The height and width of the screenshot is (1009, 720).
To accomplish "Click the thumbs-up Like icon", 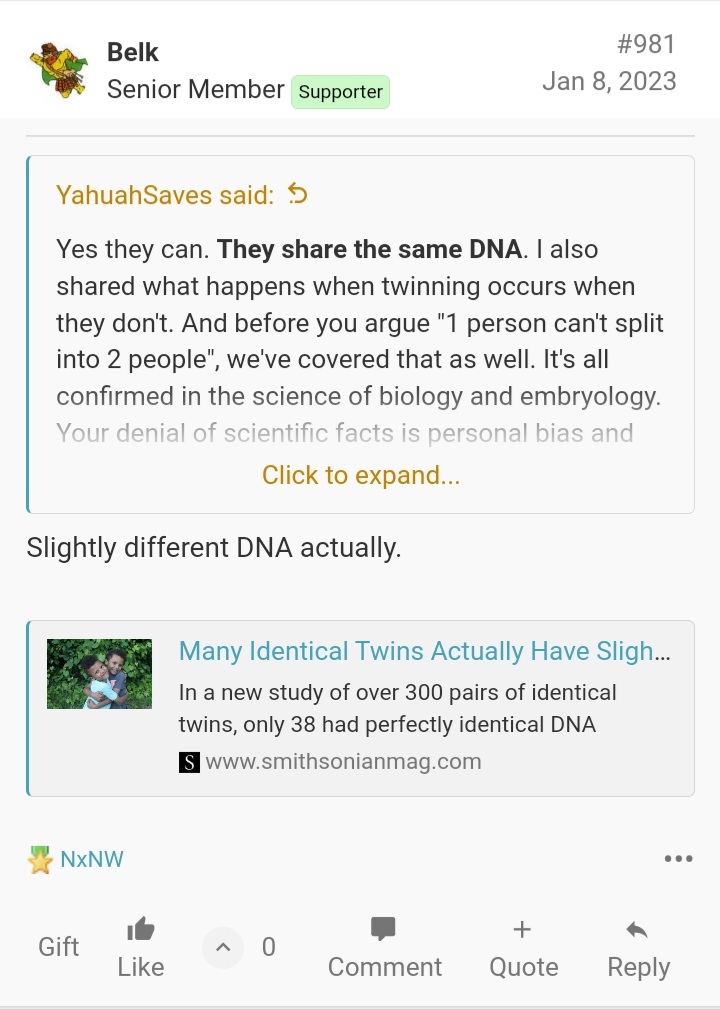I will (141, 930).
